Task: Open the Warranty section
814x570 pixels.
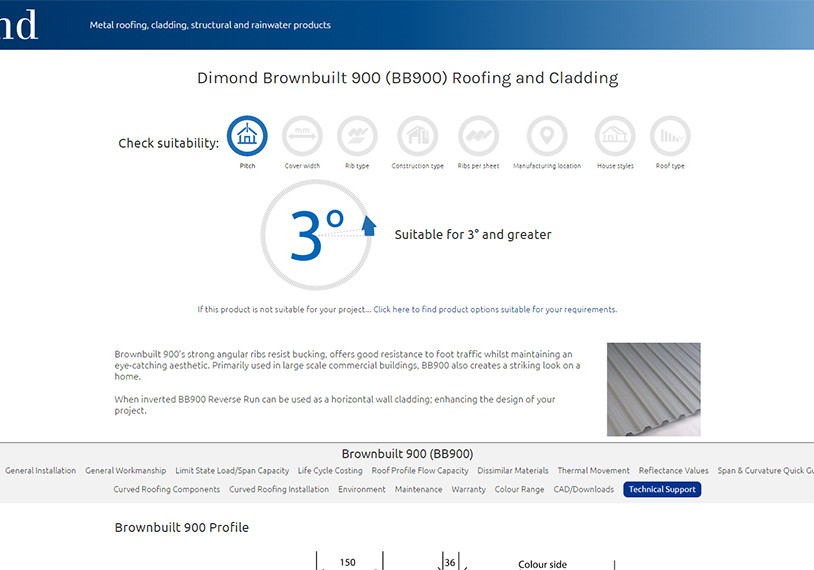Action: point(468,489)
